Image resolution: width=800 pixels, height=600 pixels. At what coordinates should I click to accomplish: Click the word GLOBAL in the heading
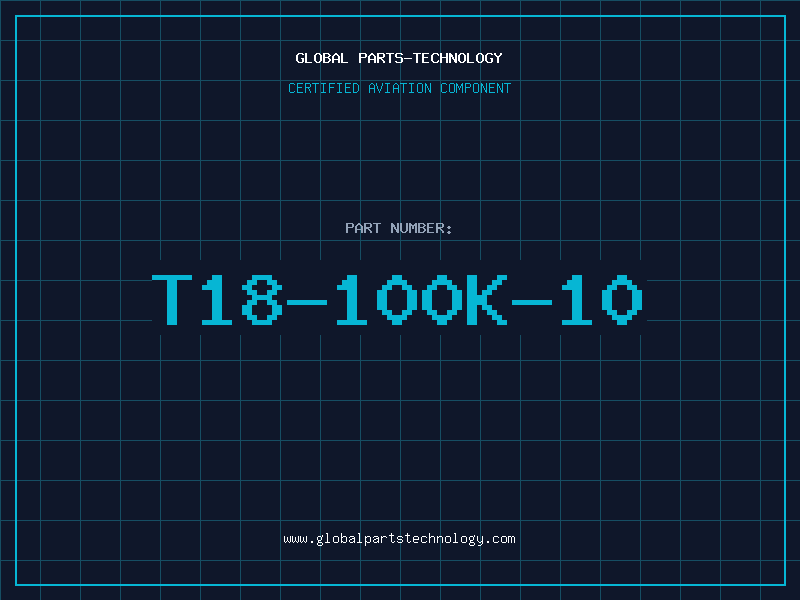pyautogui.click(x=322, y=58)
